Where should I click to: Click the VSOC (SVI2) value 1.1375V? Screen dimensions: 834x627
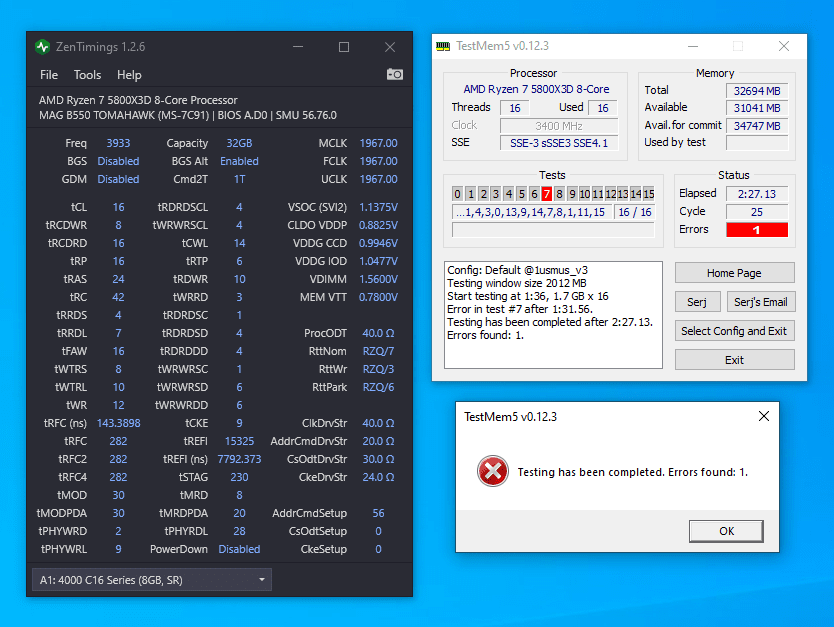[x=378, y=207]
